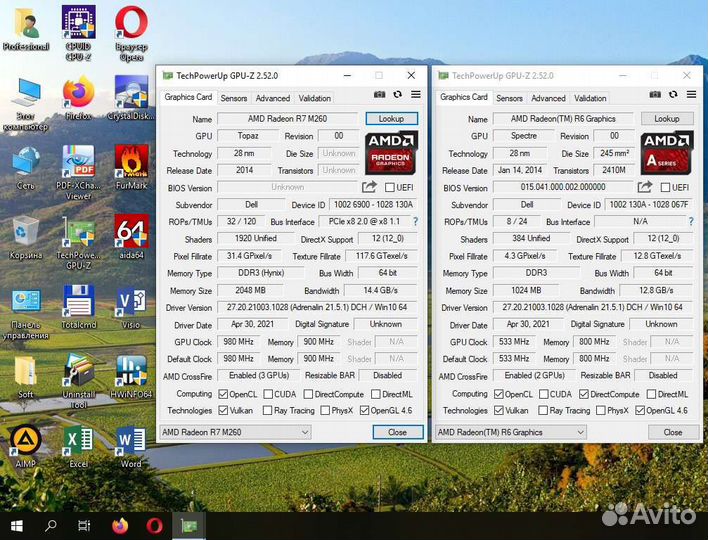Screen dimensions: 708x540
Task: Open Advanced tab in R6 Graphics window
Action: coord(548,98)
